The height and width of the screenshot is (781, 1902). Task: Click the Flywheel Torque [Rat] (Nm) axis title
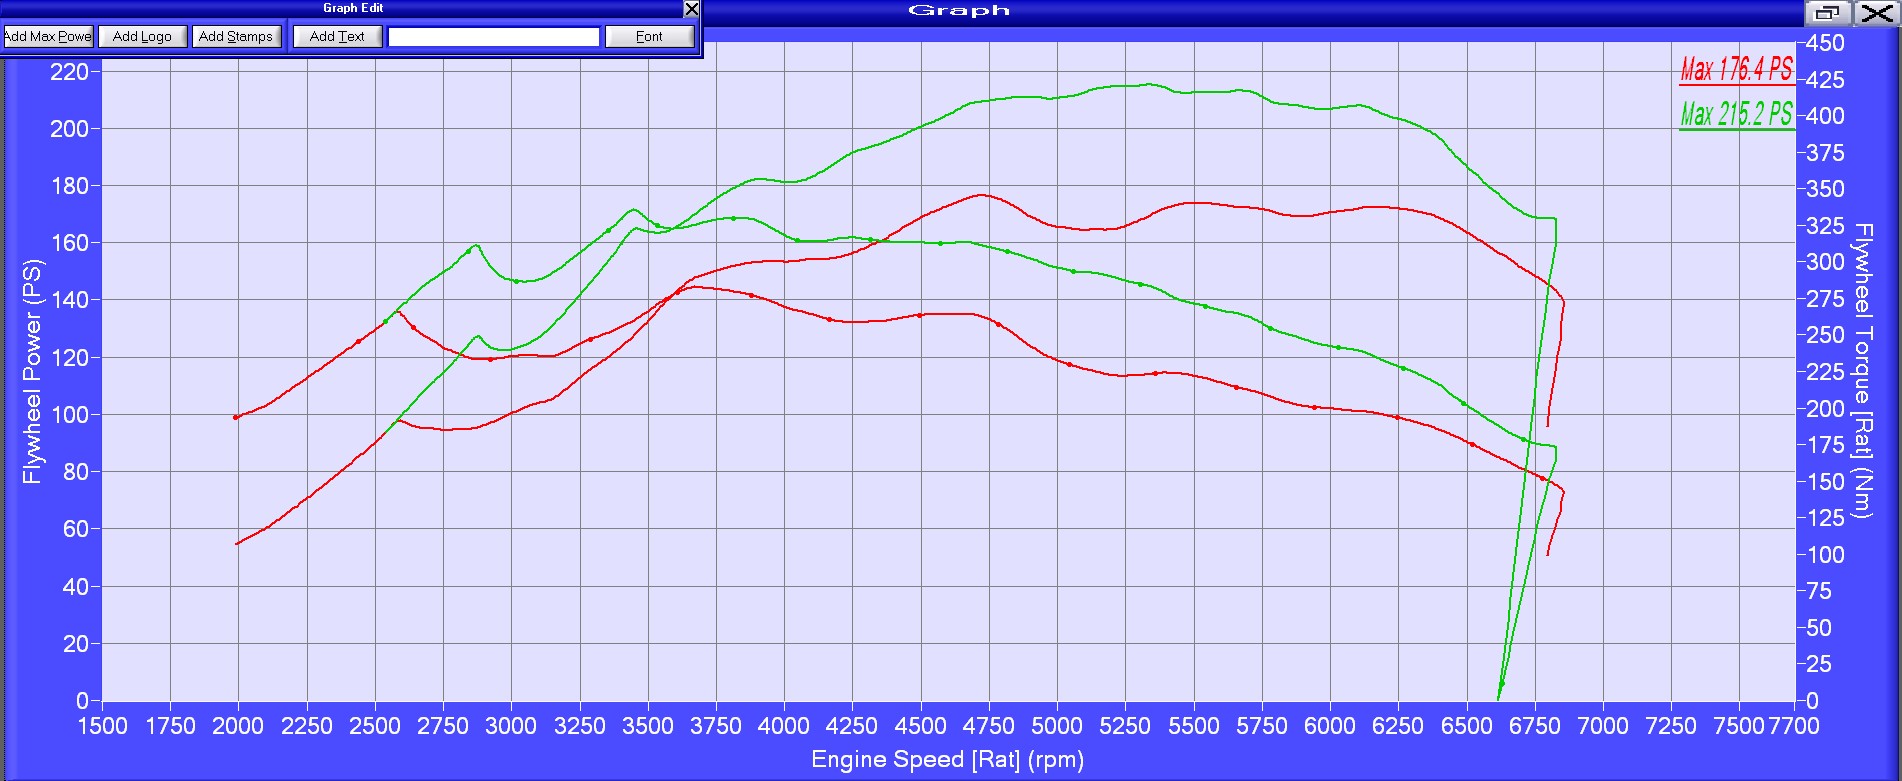(x=1862, y=370)
